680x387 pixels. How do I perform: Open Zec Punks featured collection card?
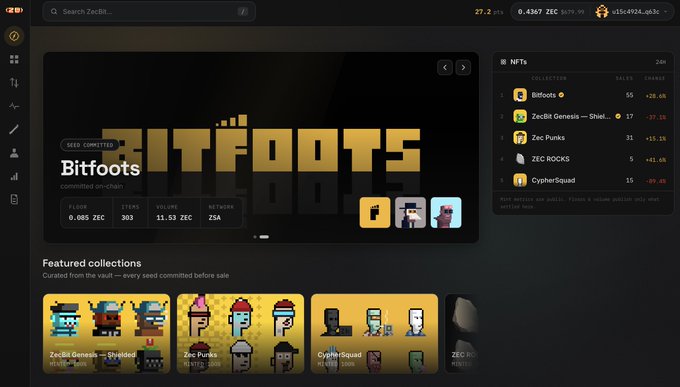coord(240,334)
